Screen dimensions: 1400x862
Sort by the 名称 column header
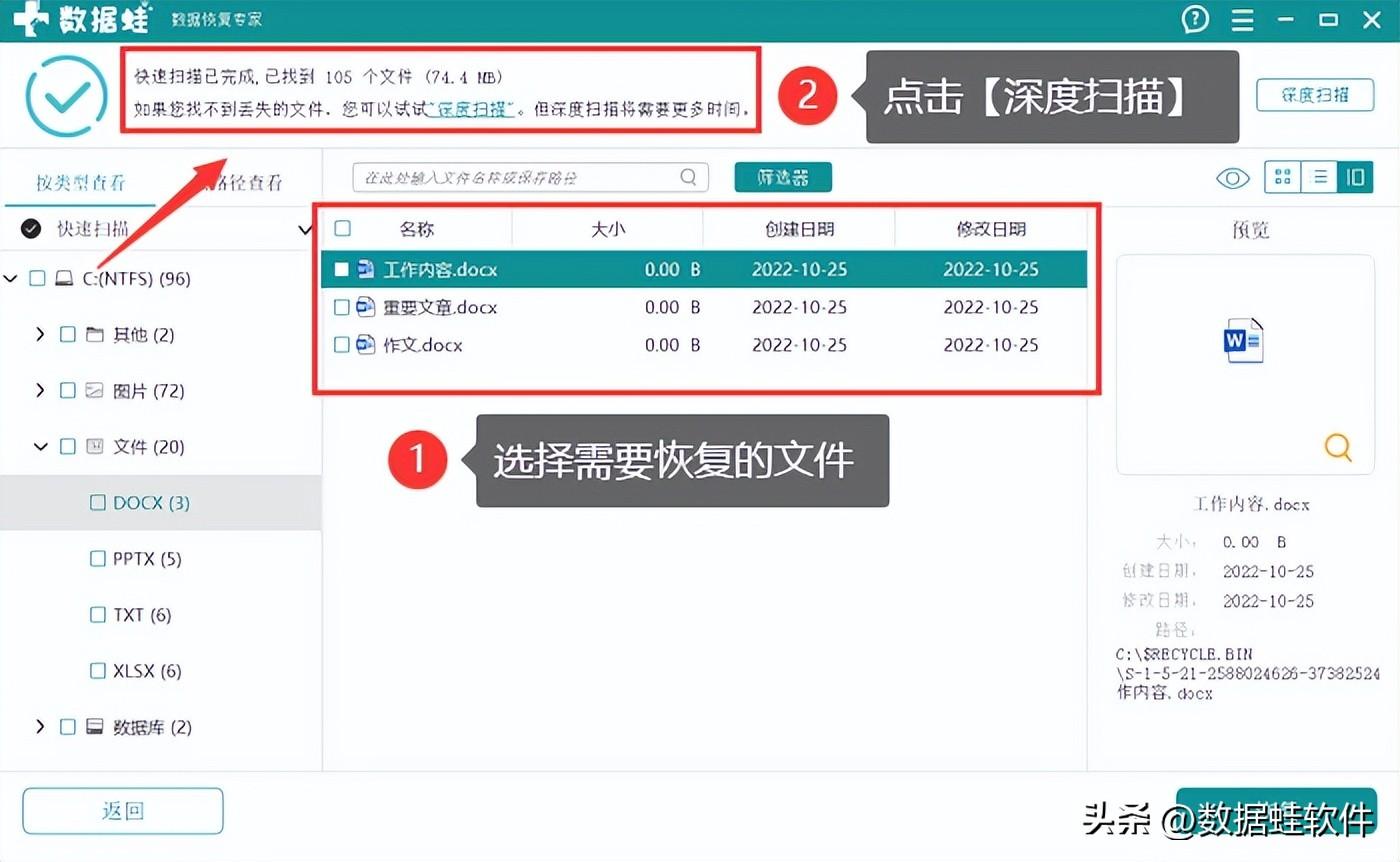tap(417, 229)
